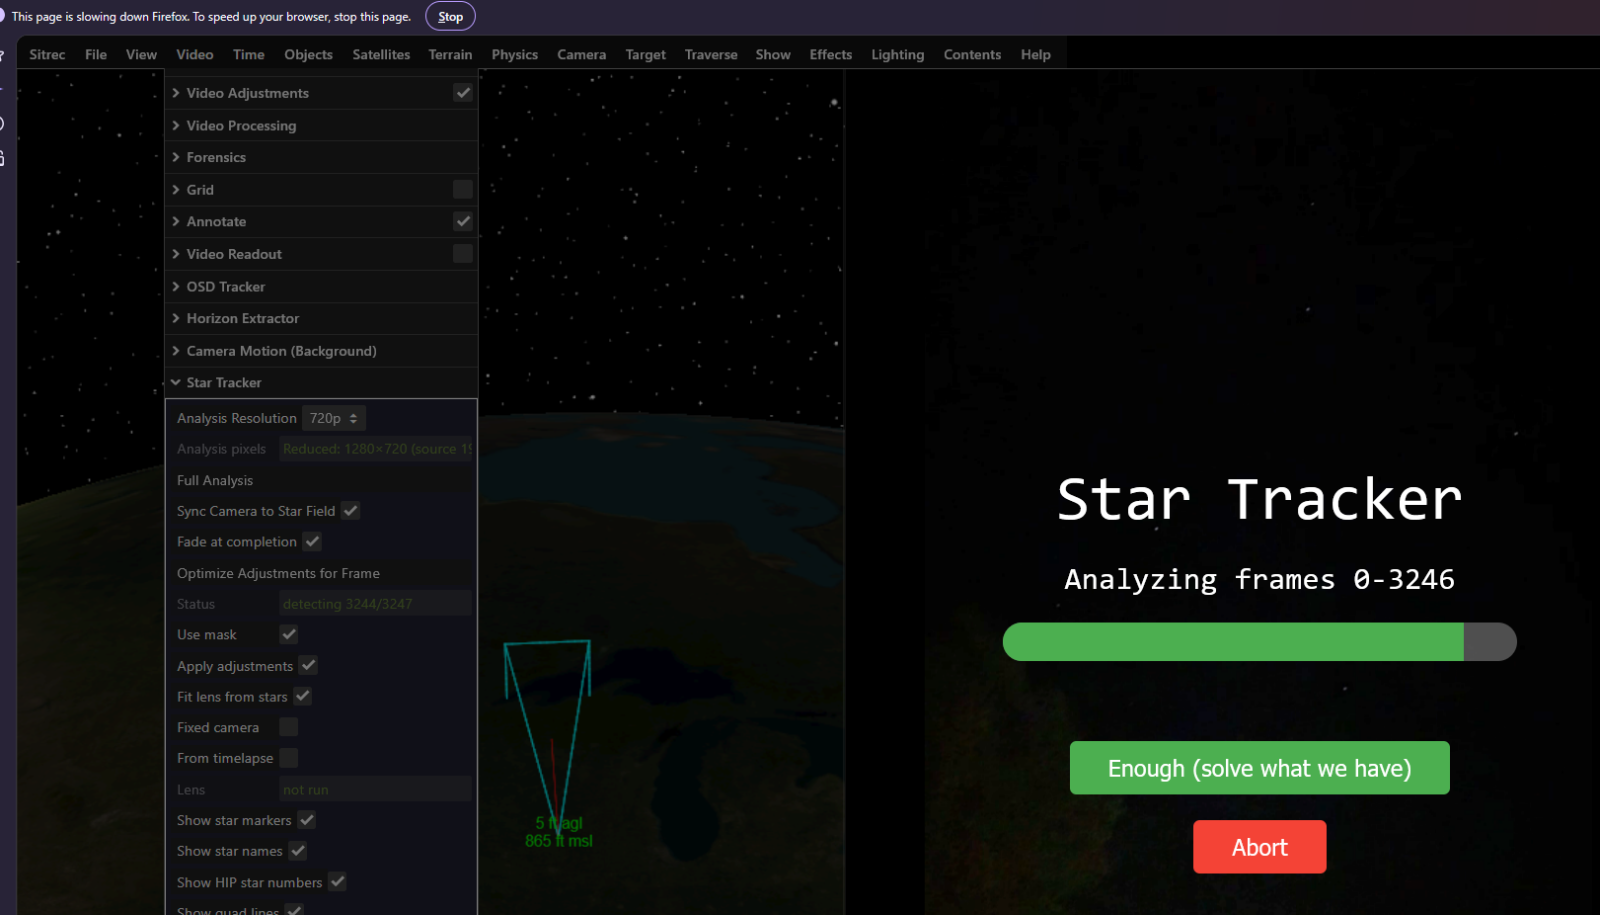Screen dimensions: 1600x915
Task: Open the Terrain menu
Action: 450,54
